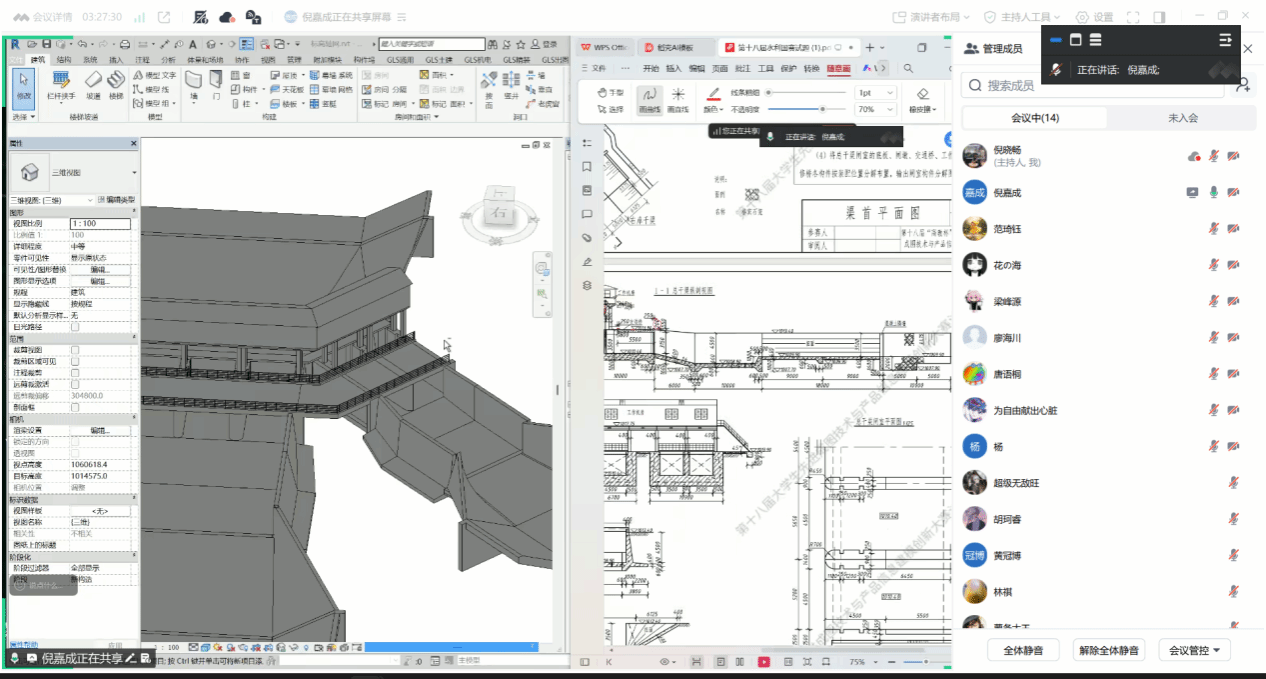Viewport: 1266px width, 679px height.
Task: Open the 结构 ribbon tab in Revit
Action: pos(64,60)
